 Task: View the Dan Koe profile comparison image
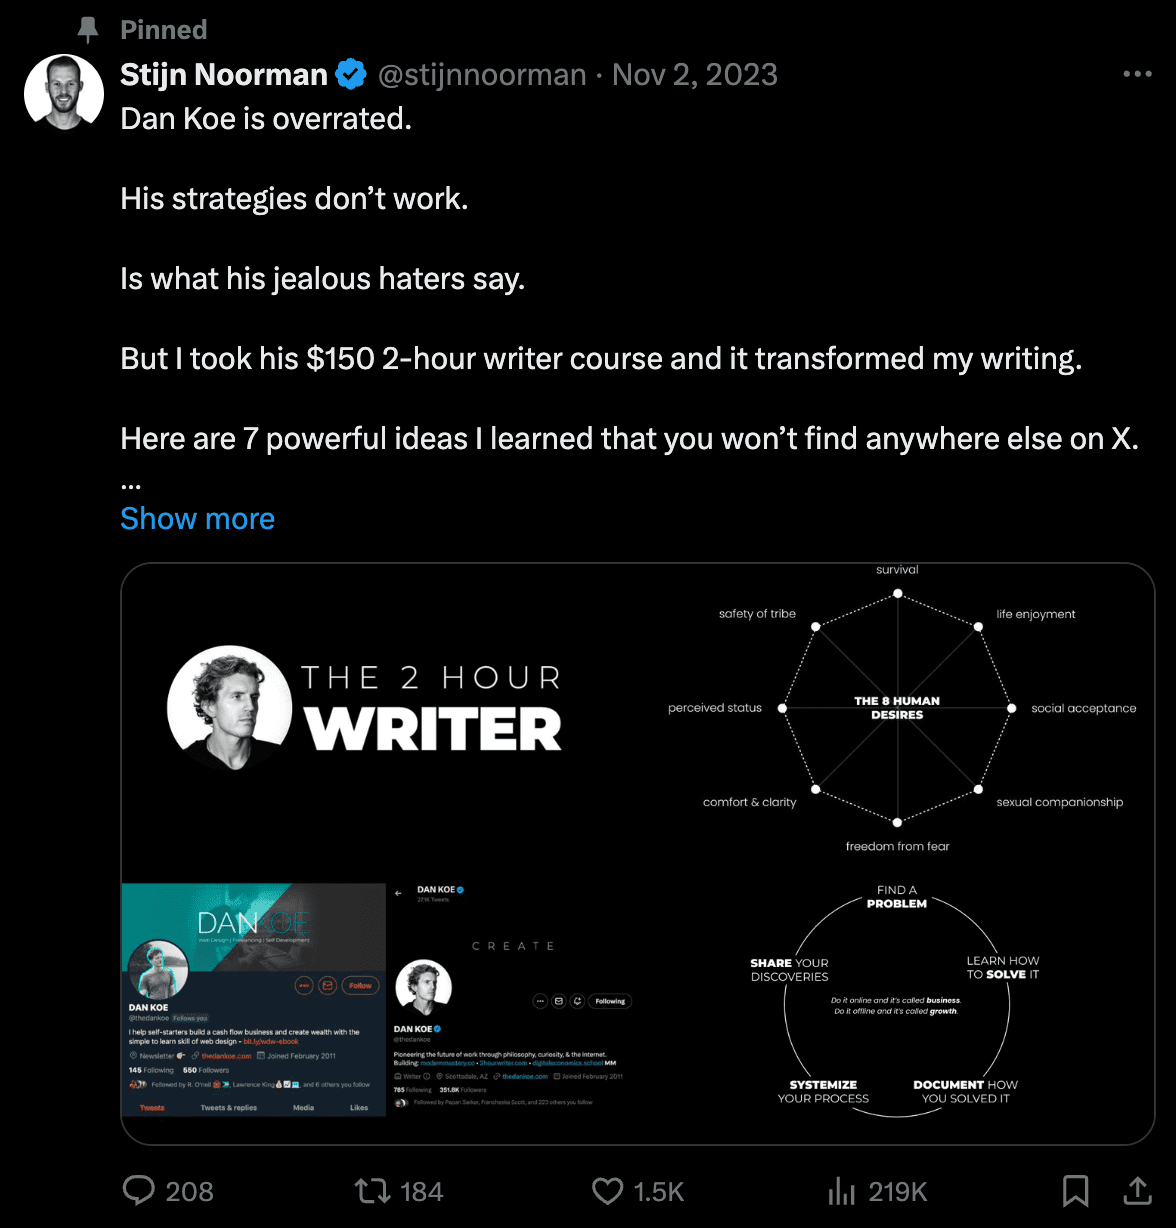point(380,1000)
